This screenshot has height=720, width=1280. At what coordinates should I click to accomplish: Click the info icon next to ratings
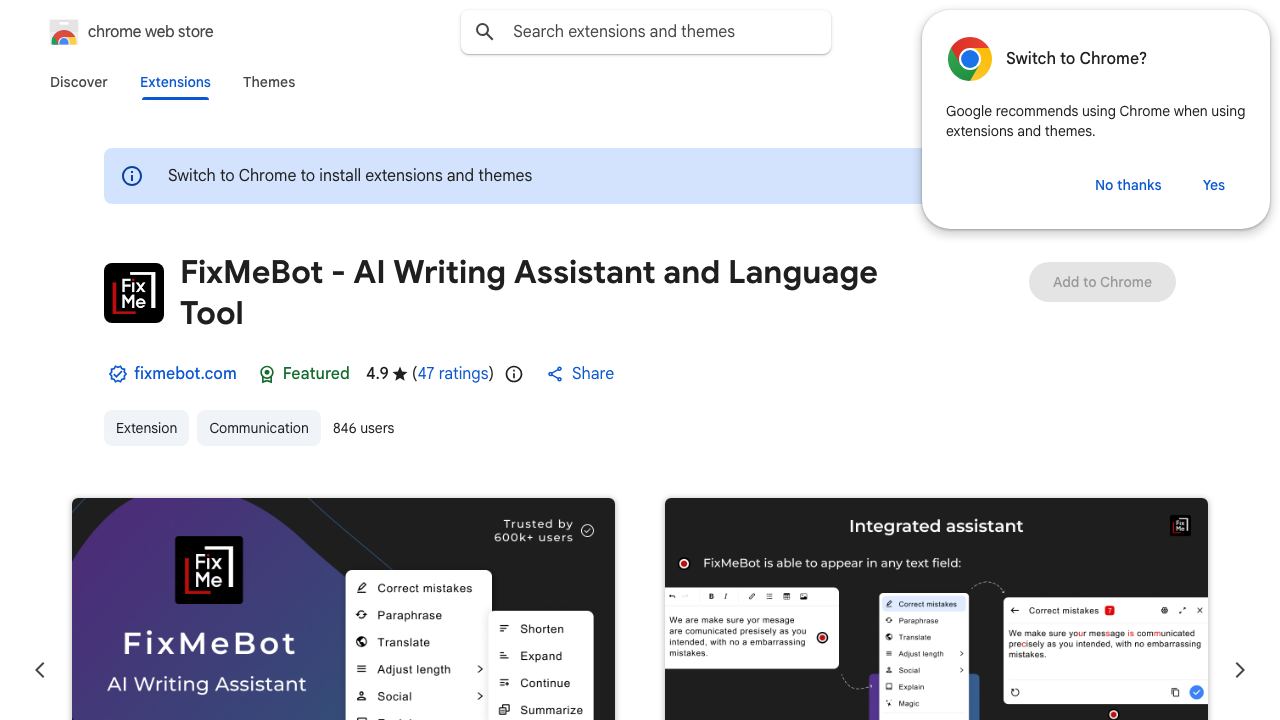tap(514, 374)
